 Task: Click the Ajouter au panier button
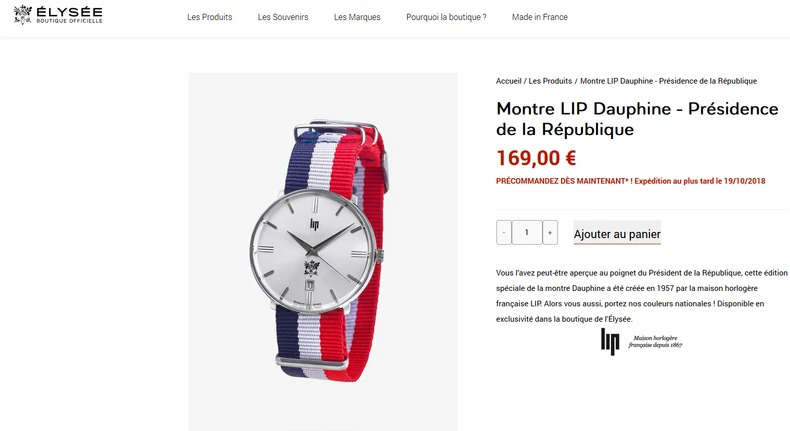pos(617,233)
